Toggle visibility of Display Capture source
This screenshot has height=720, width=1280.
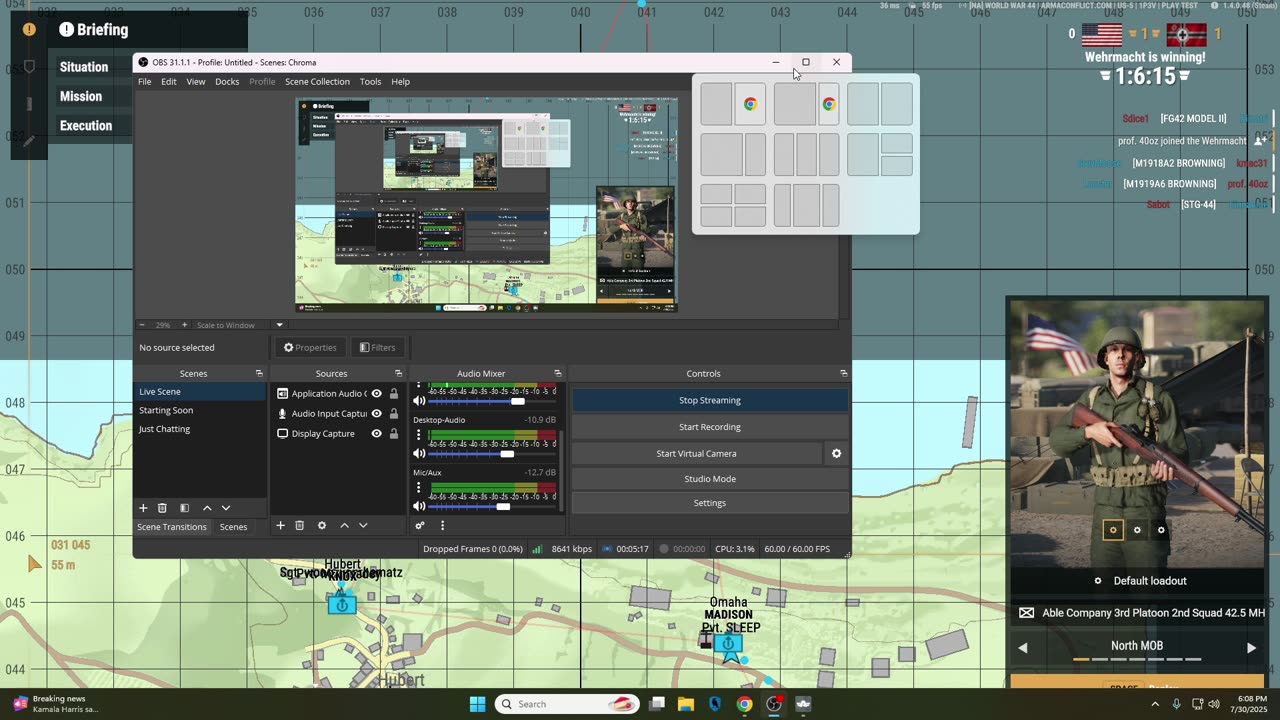(x=376, y=433)
